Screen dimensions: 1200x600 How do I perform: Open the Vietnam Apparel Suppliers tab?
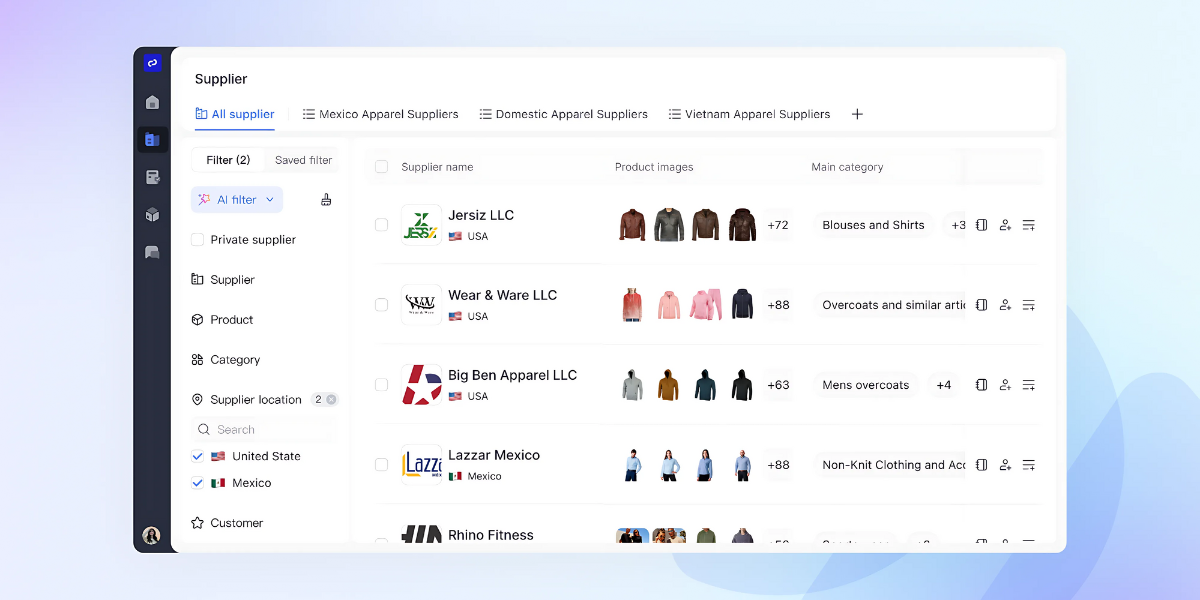click(749, 114)
